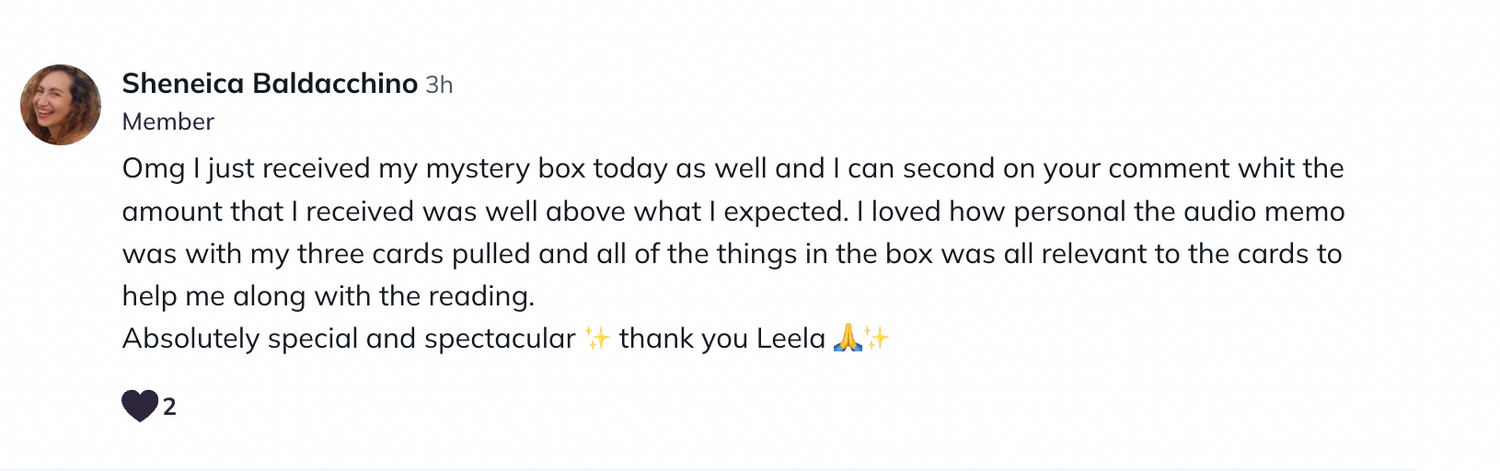Click the words Absolutely special and spectacular
This screenshot has width=1500, height=471.
349,339
